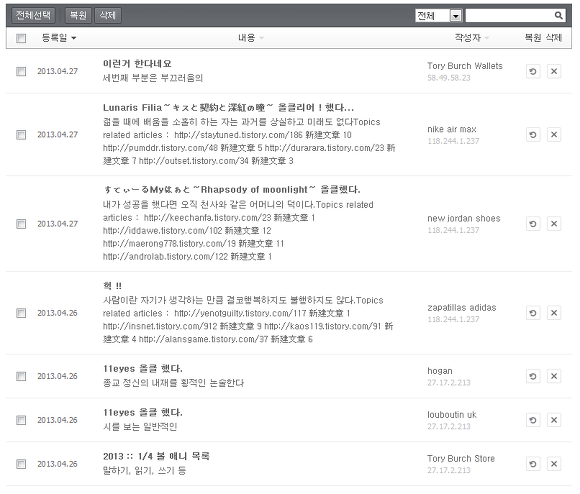Delete the louboutin uk comment
This screenshot has height=494, width=580.
pos(554,420)
